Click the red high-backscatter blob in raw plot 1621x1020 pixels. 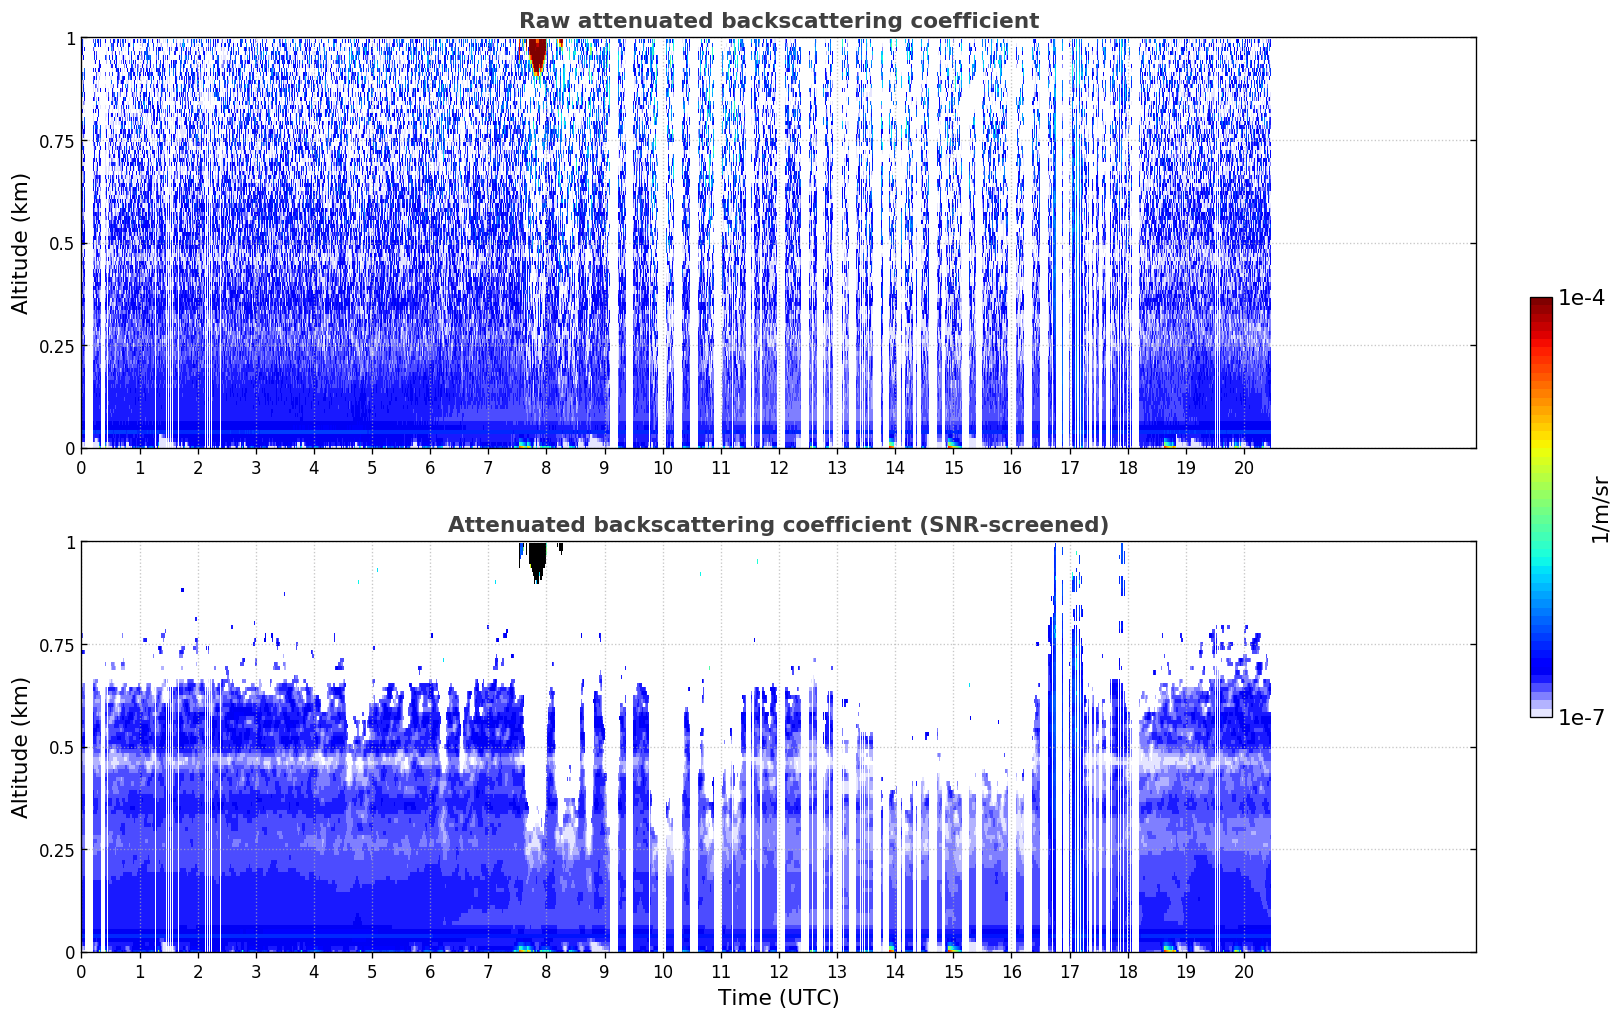tap(537, 54)
